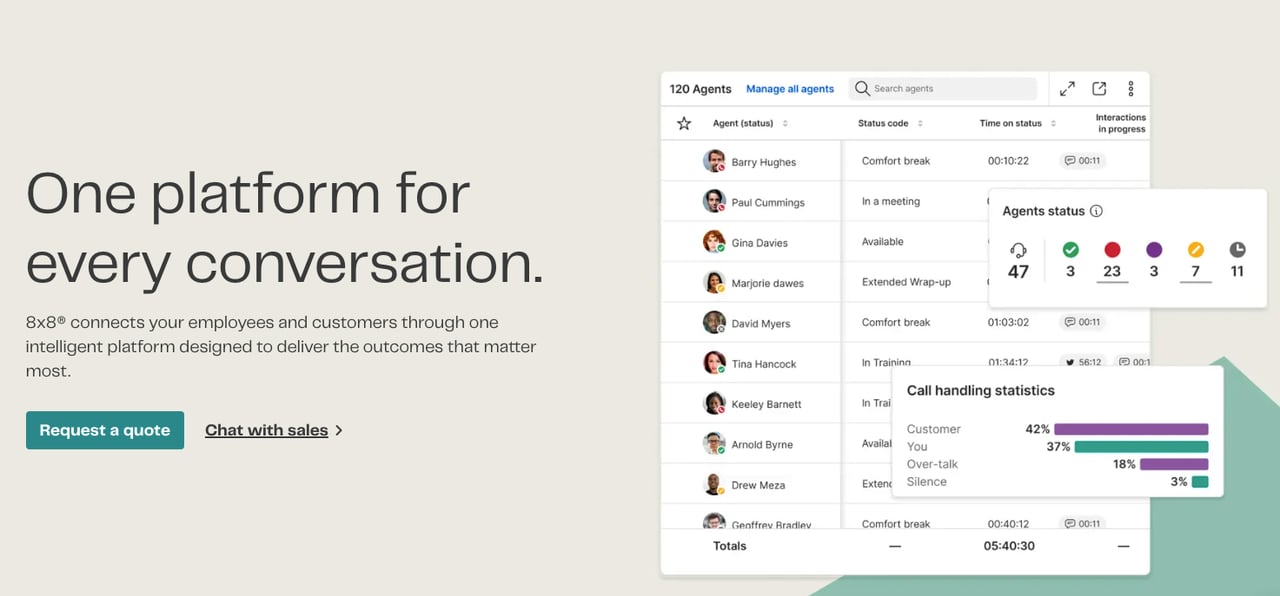Select the yellow wrap-up pencil status icon

pyautogui.click(x=1196, y=250)
